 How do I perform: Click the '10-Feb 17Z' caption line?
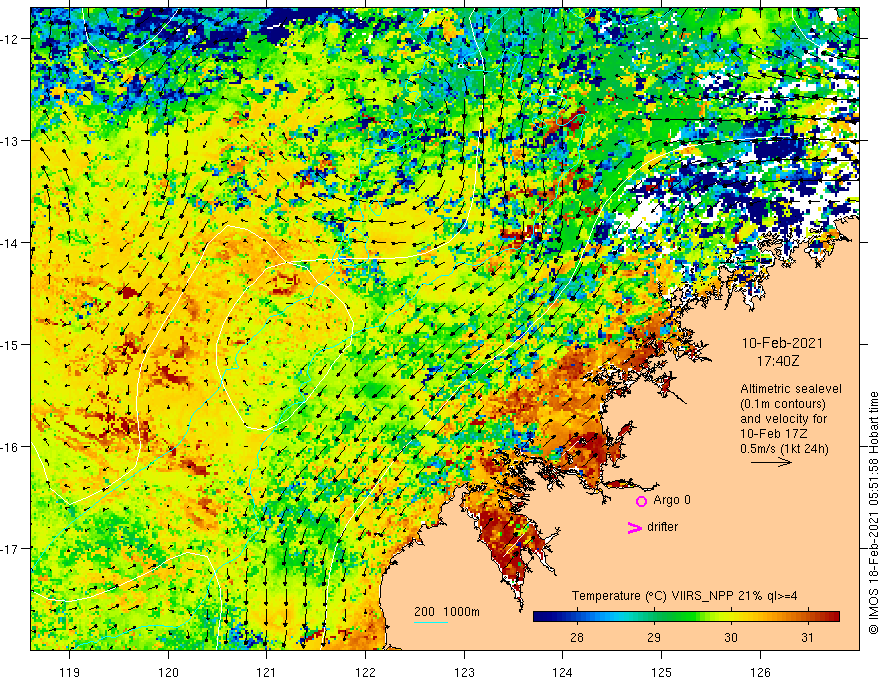(x=771, y=434)
